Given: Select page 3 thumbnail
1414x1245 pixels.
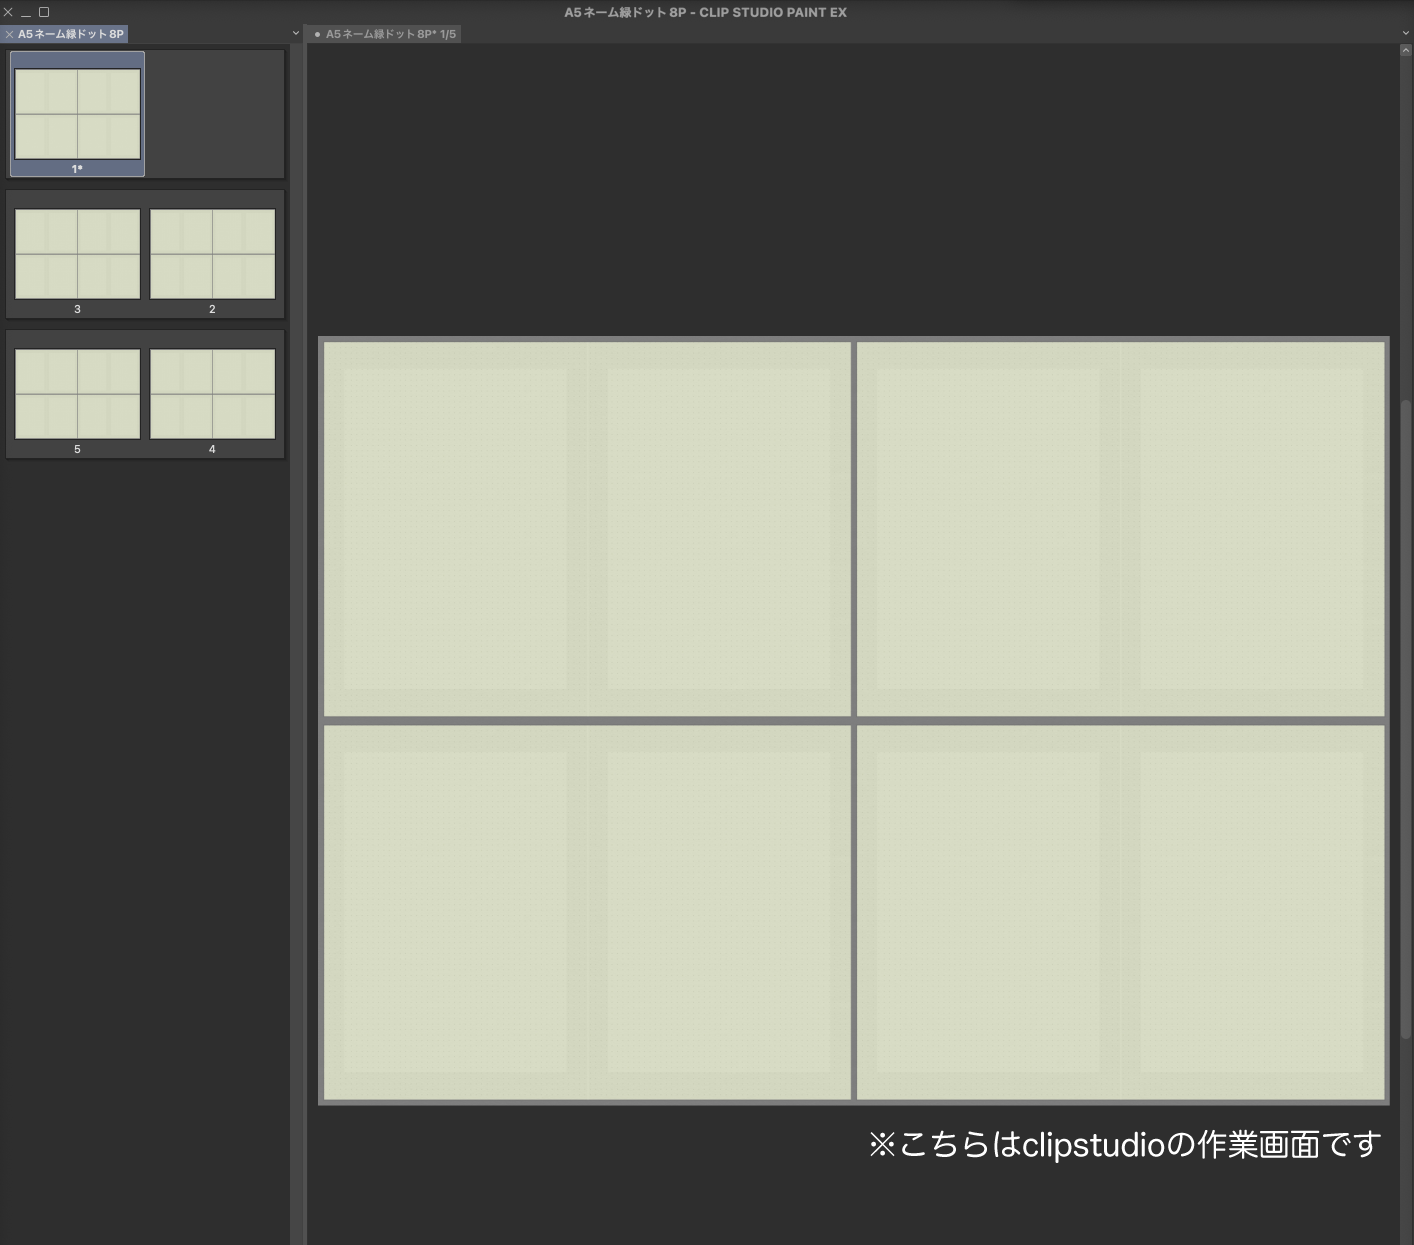Looking at the screenshot, I should (x=77, y=253).
